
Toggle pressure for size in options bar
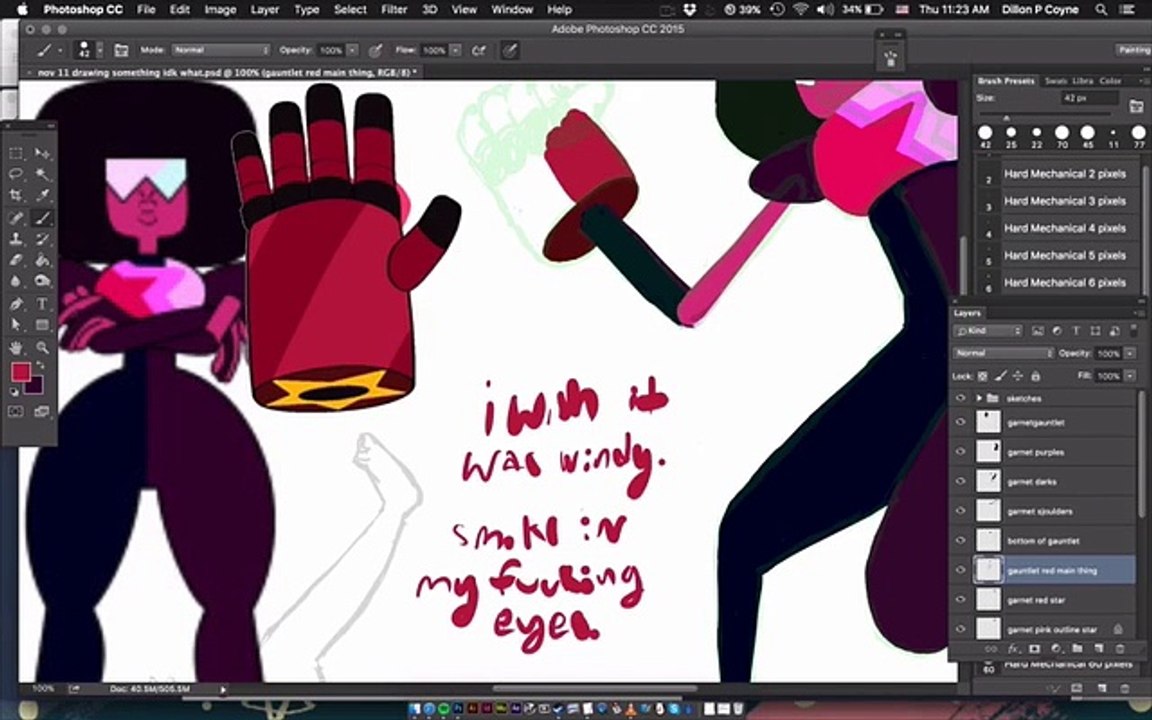point(510,50)
